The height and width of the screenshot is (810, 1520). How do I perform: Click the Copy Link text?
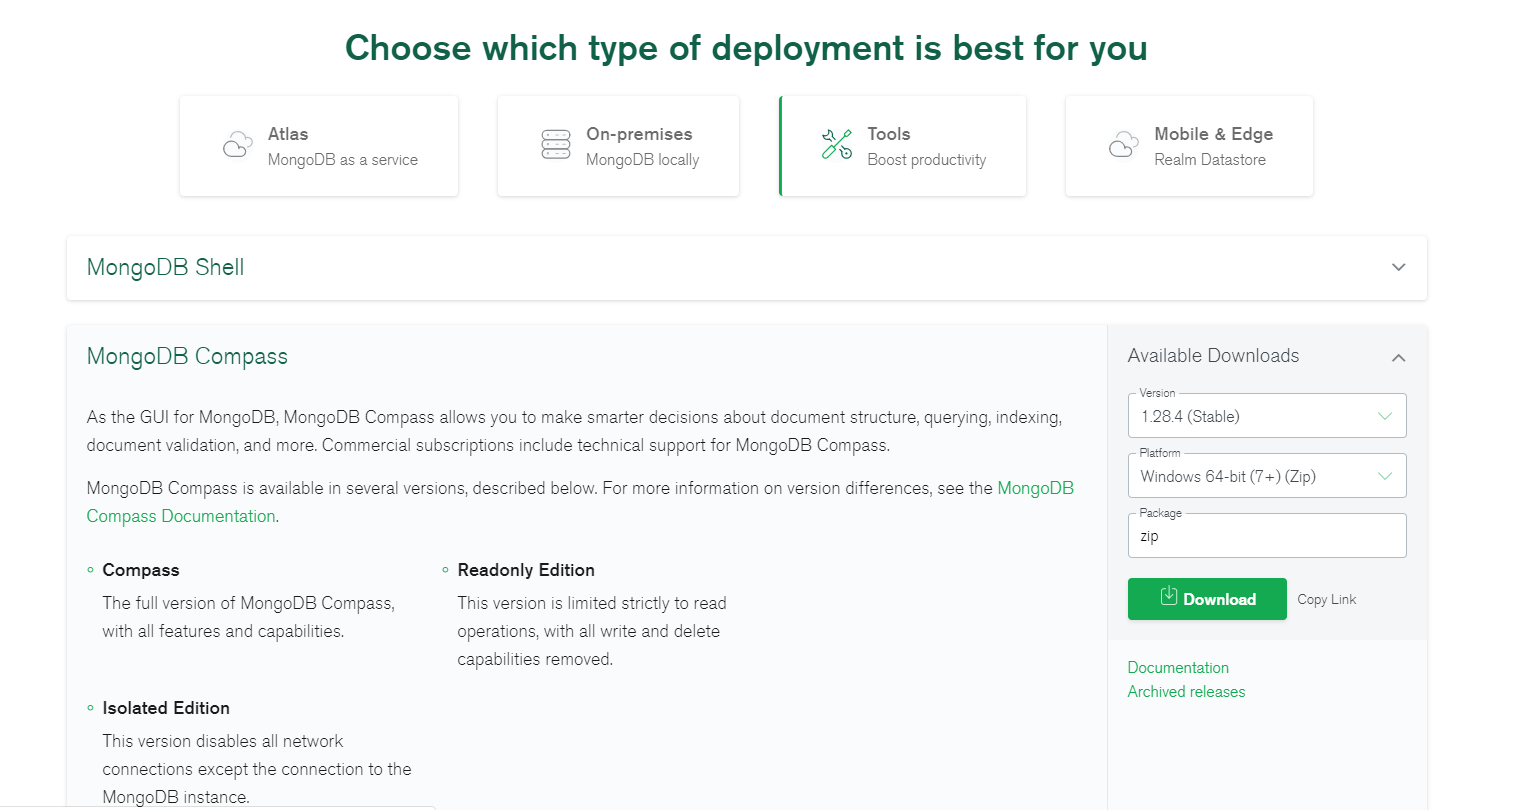pyautogui.click(x=1327, y=599)
